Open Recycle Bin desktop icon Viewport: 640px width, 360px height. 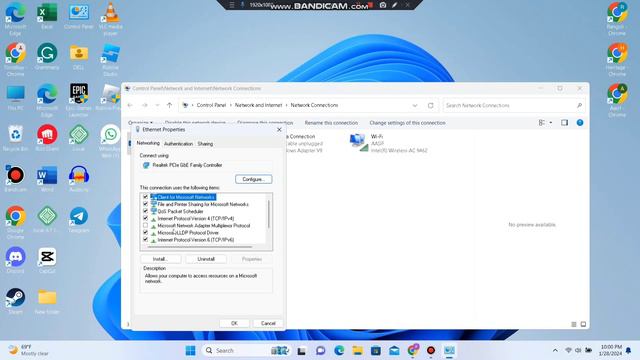coord(16,138)
